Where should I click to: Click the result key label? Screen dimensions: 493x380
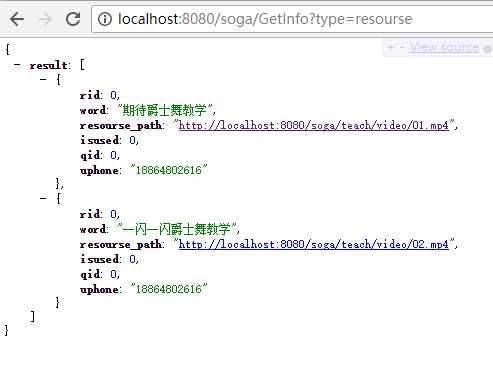click(x=49, y=65)
